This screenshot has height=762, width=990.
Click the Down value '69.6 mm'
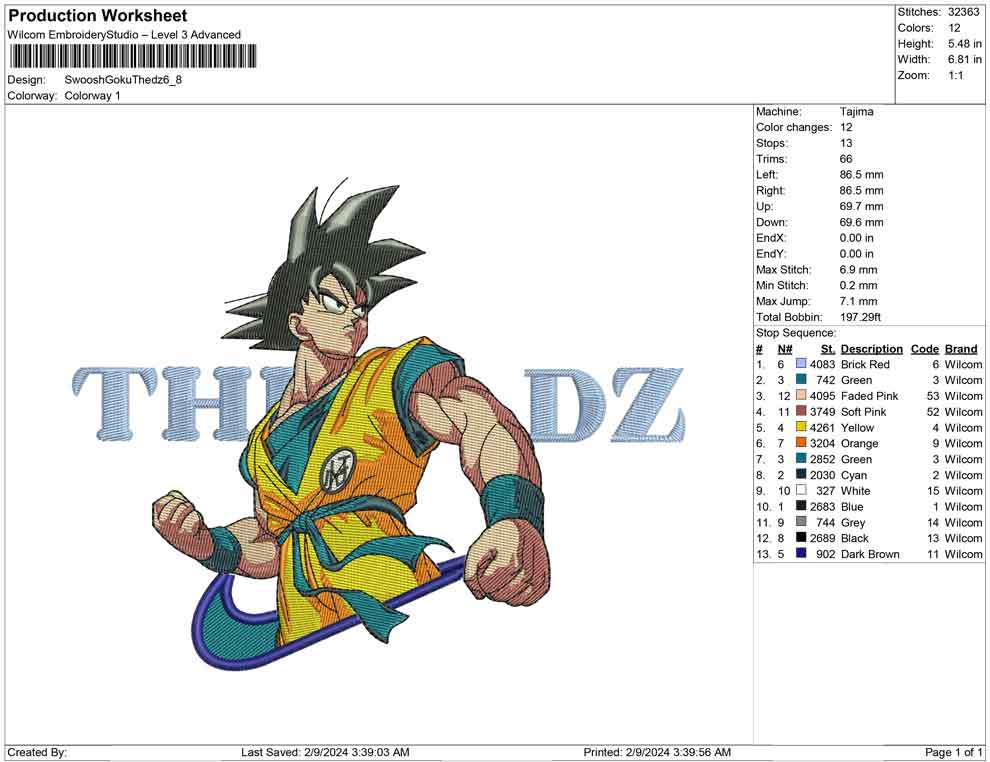(861, 222)
